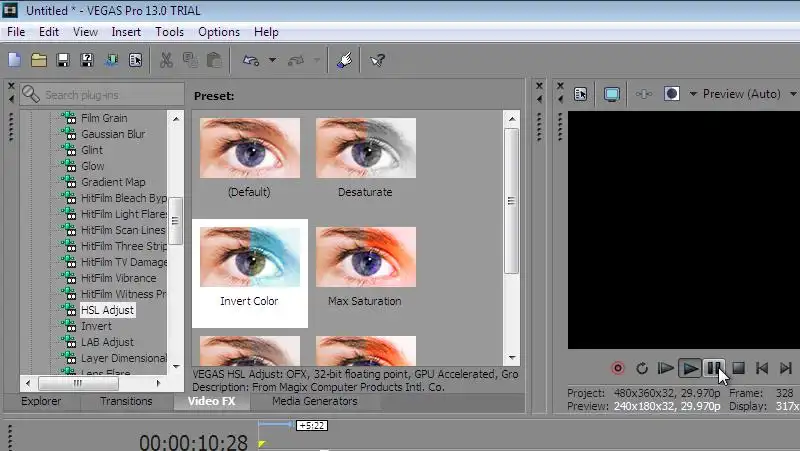This screenshot has width=800, height=451.
Task: Open the Insert menu
Action: [126, 32]
